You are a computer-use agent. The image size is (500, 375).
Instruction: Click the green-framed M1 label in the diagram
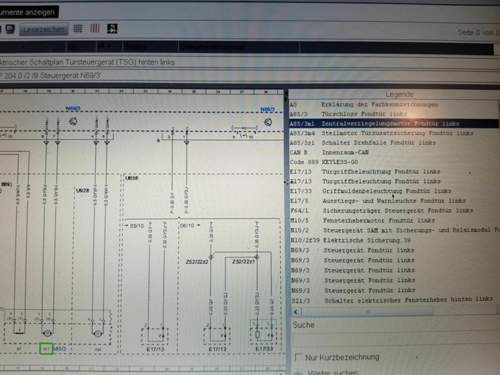click(46, 349)
